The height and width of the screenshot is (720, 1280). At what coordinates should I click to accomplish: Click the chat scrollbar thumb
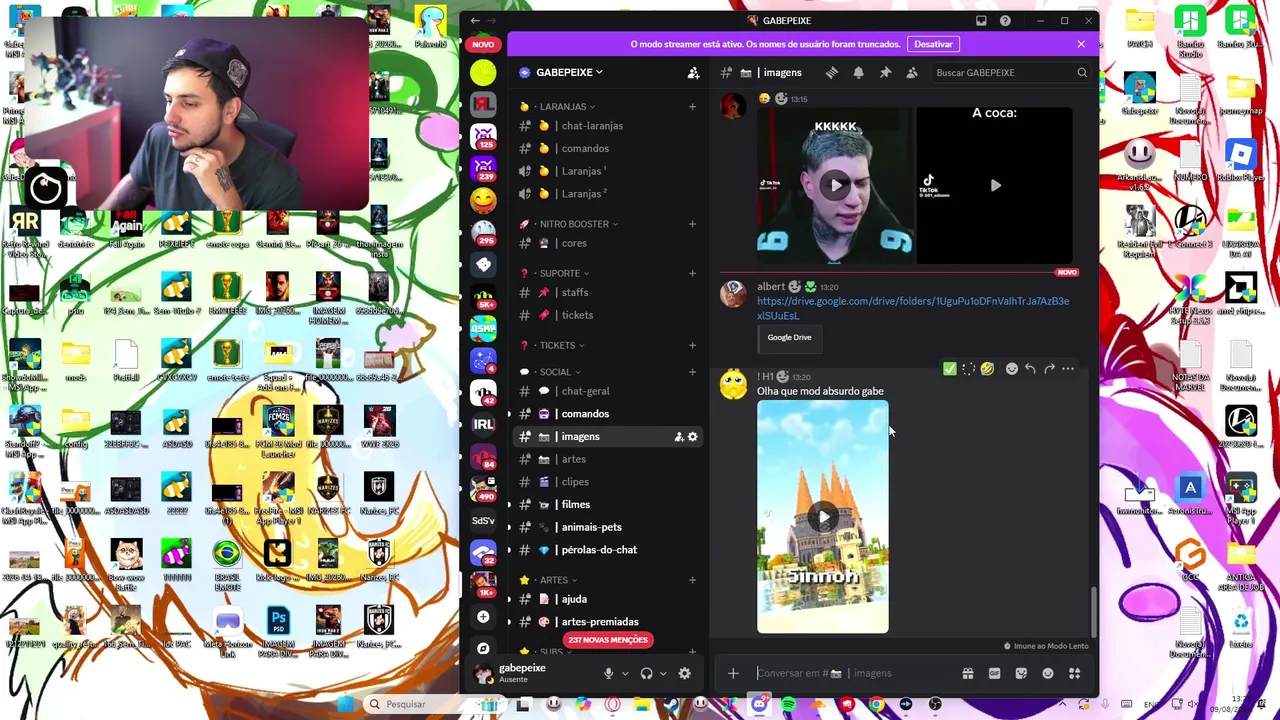click(1094, 611)
